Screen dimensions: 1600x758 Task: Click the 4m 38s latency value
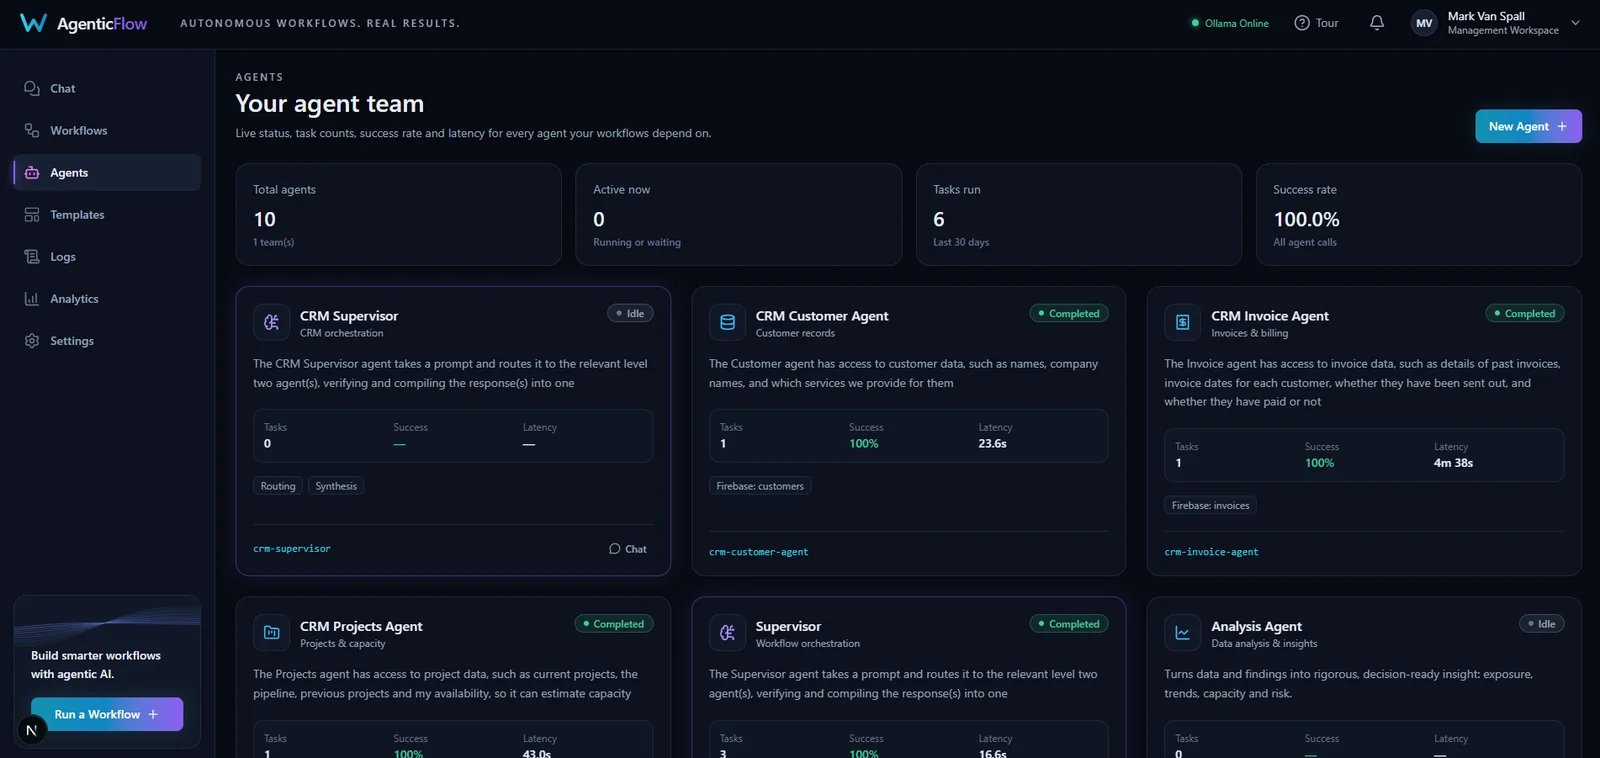pyautogui.click(x=1453, y=463)
